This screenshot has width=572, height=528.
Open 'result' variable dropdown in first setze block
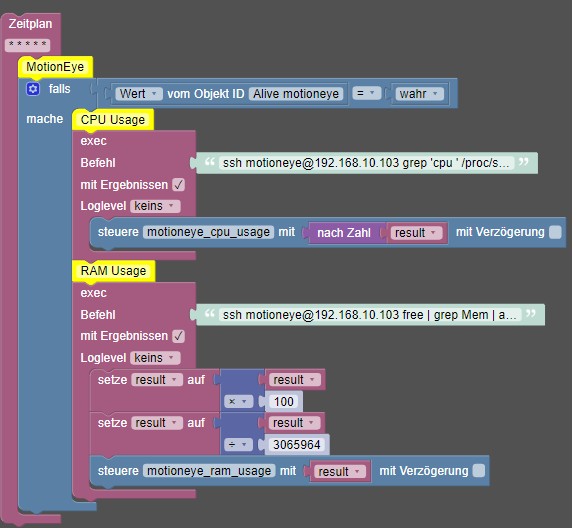pos(157,380)
